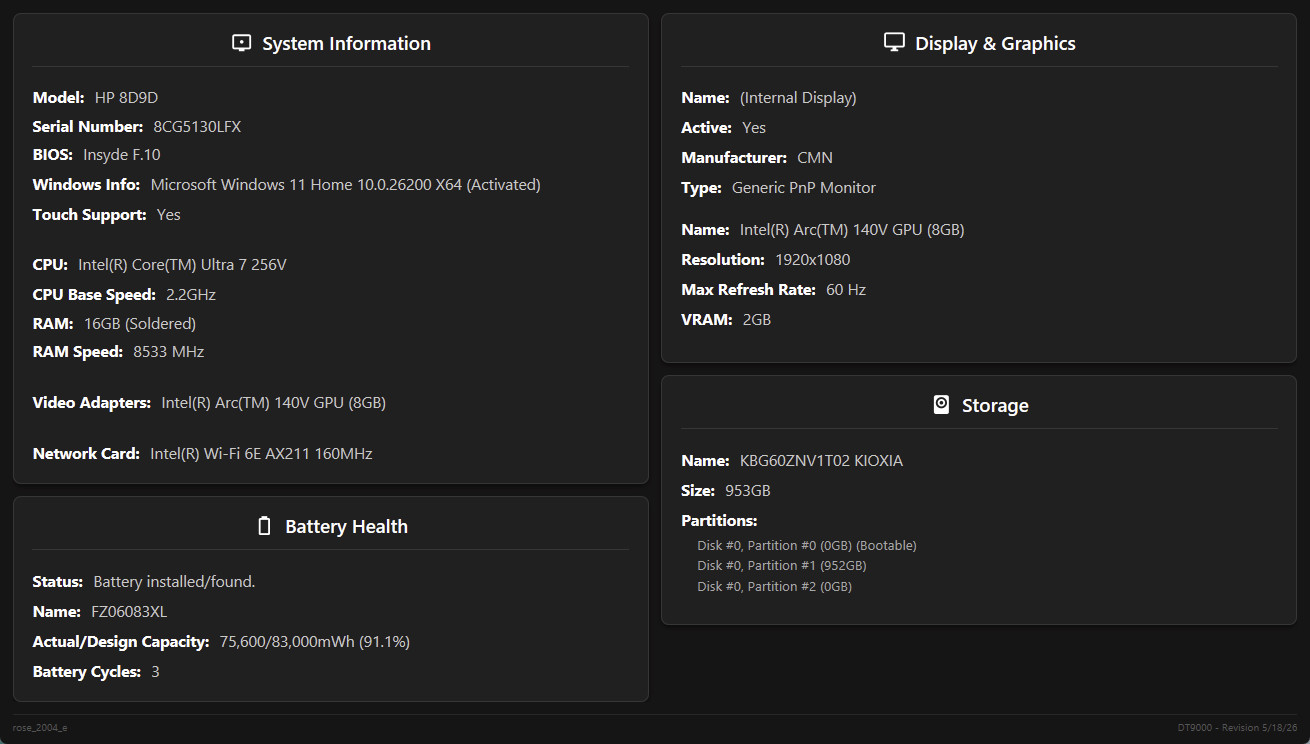Select the System Information heading
Image resolution: width=1310 pixels, height=744 pixels.
346,44
